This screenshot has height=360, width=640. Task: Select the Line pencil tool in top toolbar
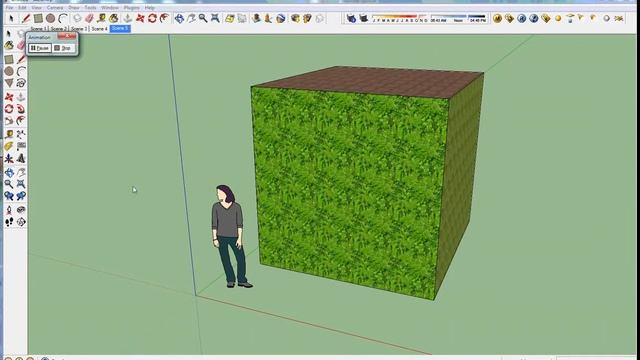pyautogui.click(x=26, y=18)
